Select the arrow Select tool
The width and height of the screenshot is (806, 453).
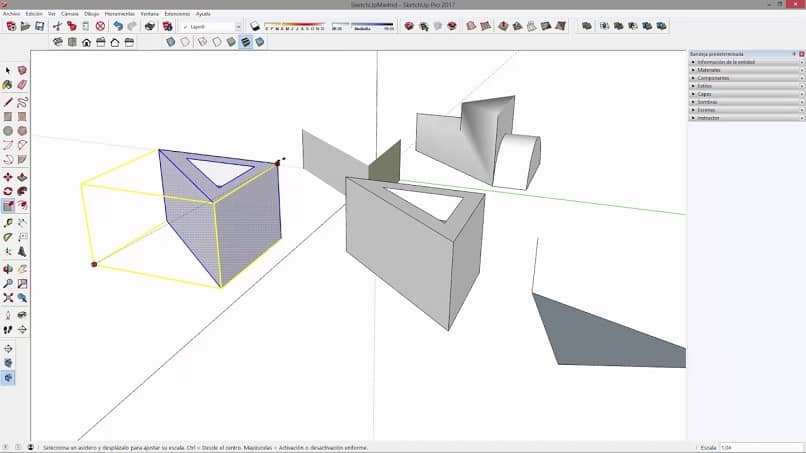coord(8,71)
